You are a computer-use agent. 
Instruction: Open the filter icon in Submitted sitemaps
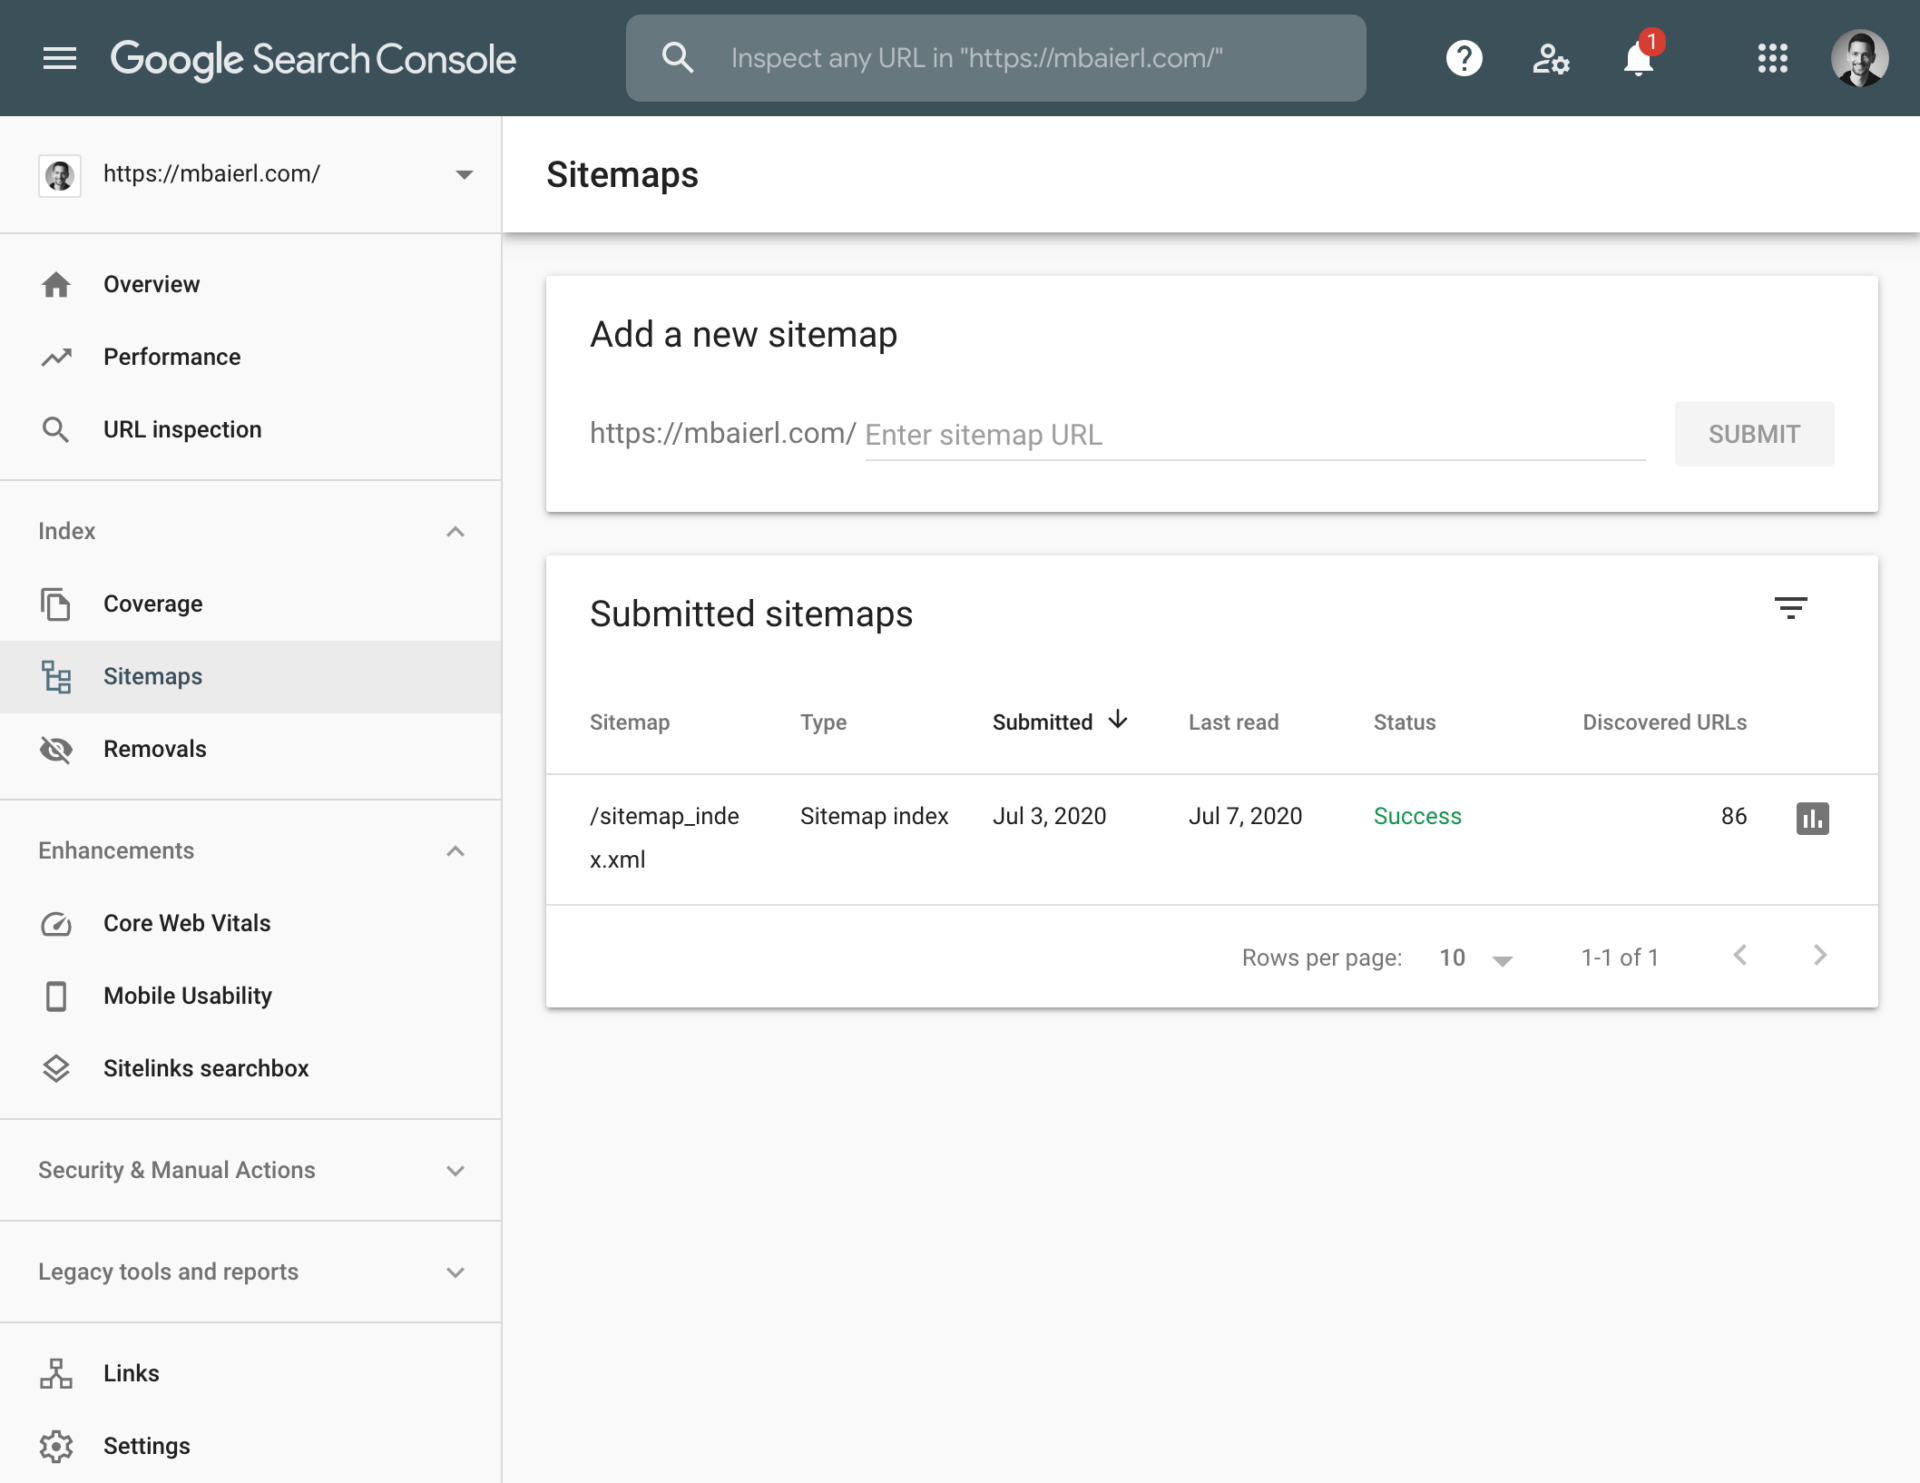point(1790,608)
